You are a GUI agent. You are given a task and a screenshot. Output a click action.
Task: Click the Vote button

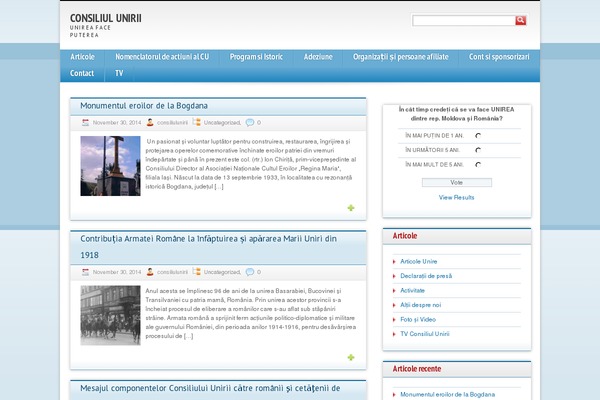coord(457,183)
